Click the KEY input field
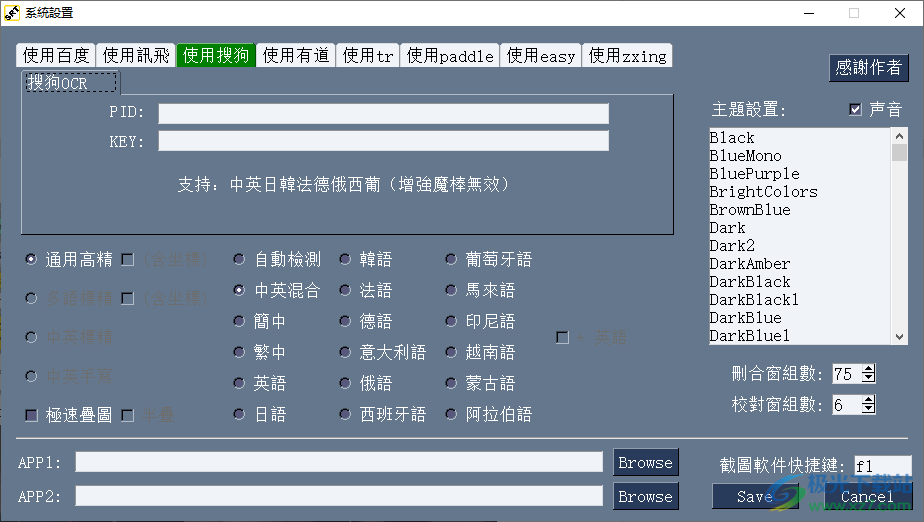The height and width of the screenshot is (522, 924). (383, 141)
